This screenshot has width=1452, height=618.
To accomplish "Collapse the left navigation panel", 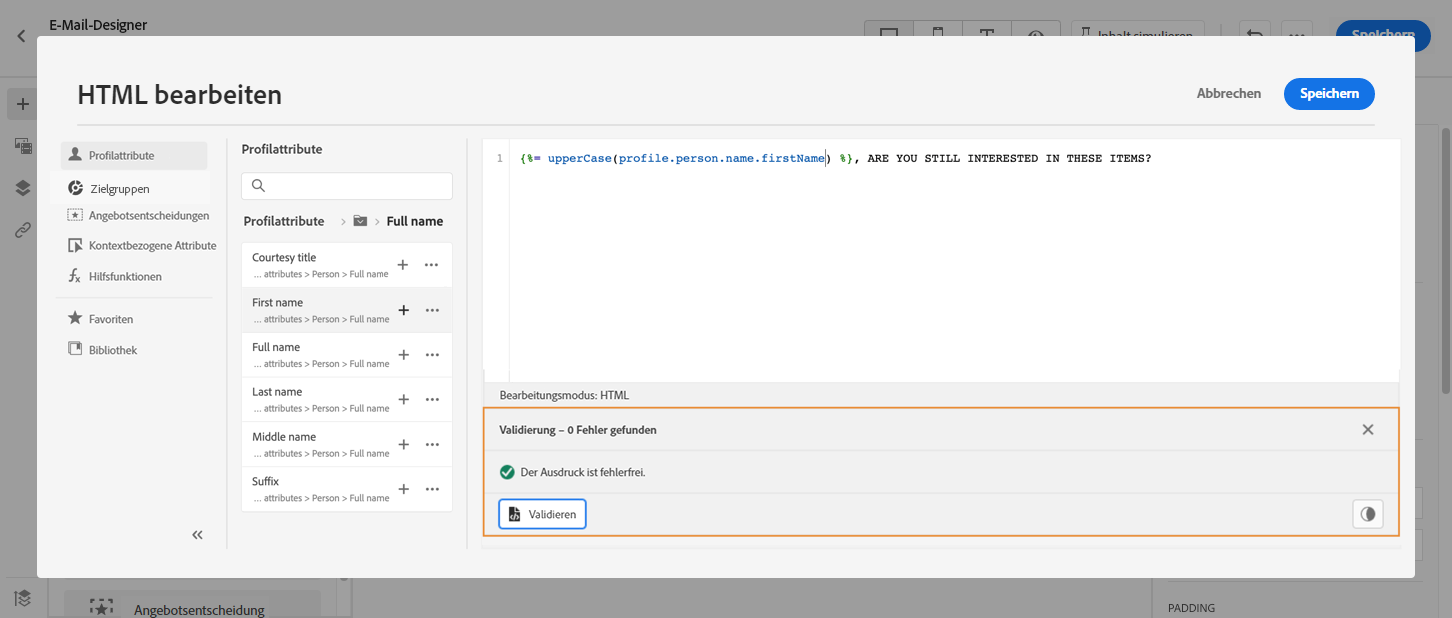I will pyautogui.click(x=197, y=535).
